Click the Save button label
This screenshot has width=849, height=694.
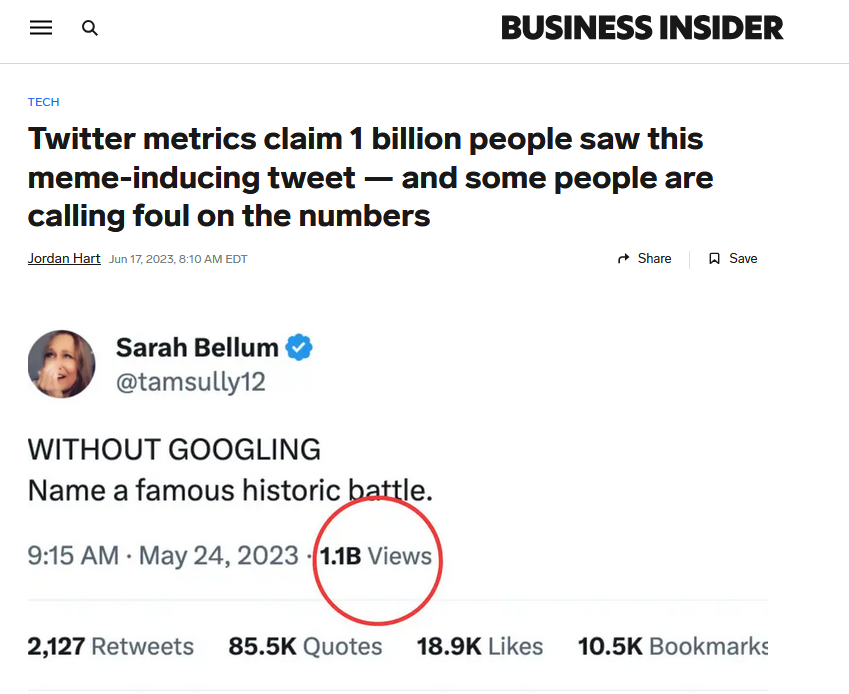pos(743,259)
